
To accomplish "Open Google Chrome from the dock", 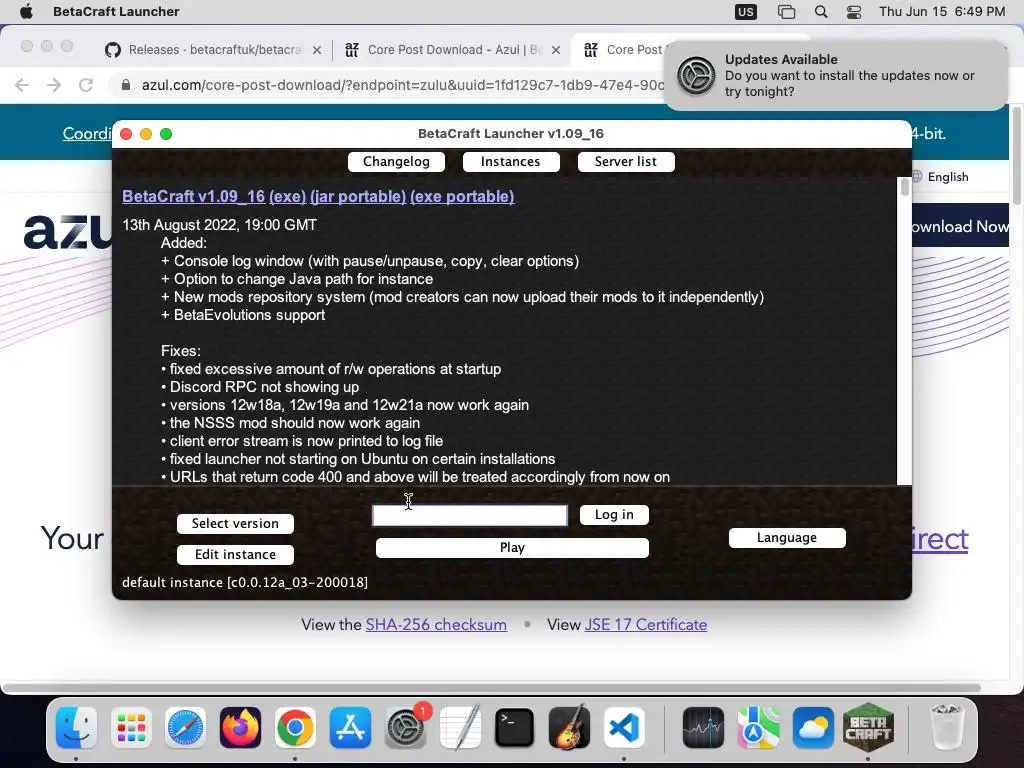I will [295, 728].
